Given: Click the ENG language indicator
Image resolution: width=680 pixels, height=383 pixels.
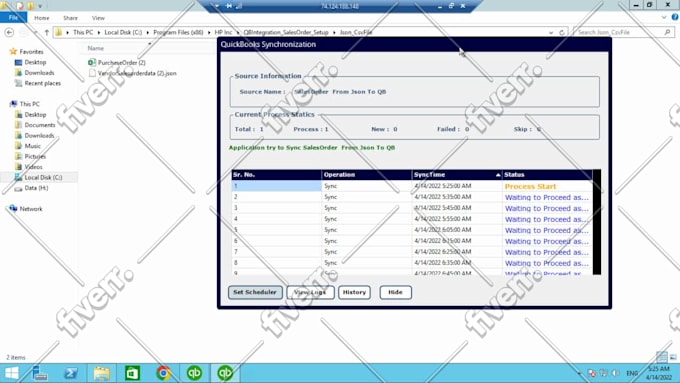Looking at the screenshot, I should click(632, 373).
